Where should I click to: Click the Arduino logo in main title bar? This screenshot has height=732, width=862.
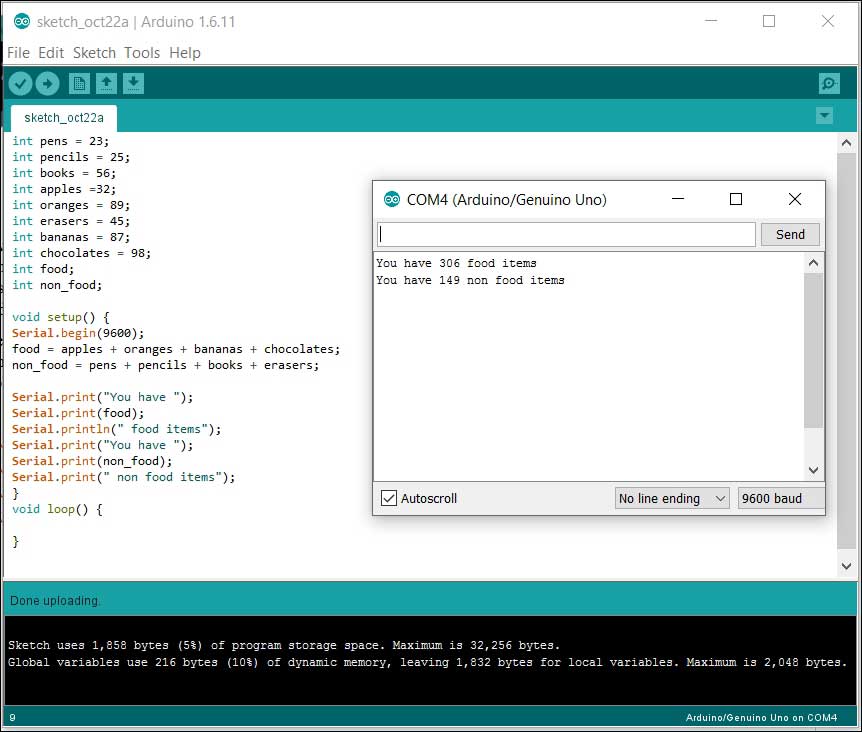(x=22, y=21)
